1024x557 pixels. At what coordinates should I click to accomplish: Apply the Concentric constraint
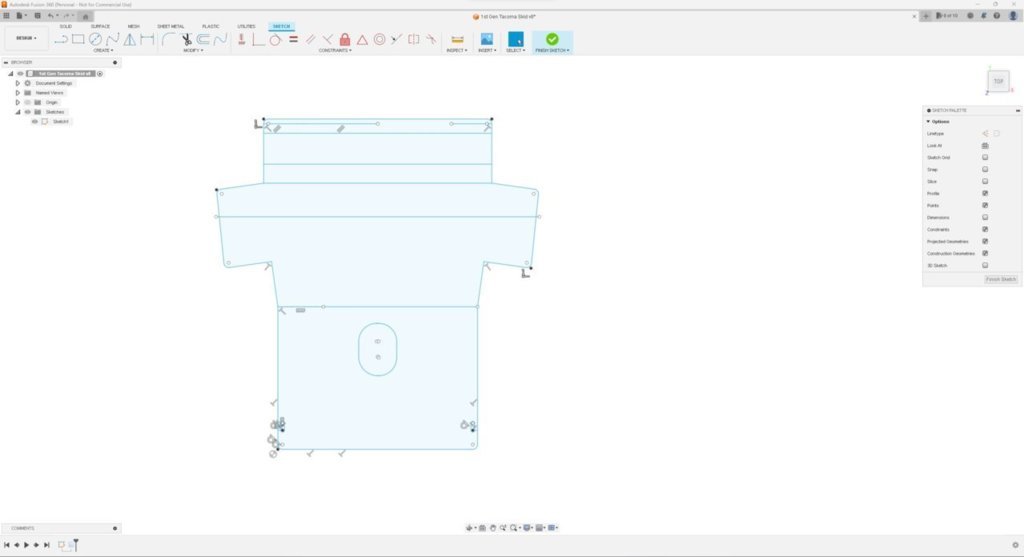[x=379, y=39]
